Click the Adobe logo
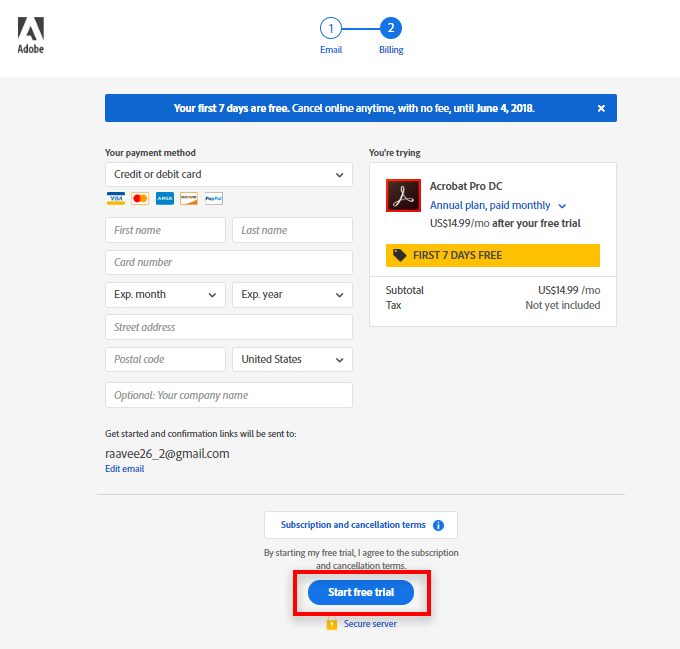The height and width of the screenshot is (649, 680). point(30,34)
